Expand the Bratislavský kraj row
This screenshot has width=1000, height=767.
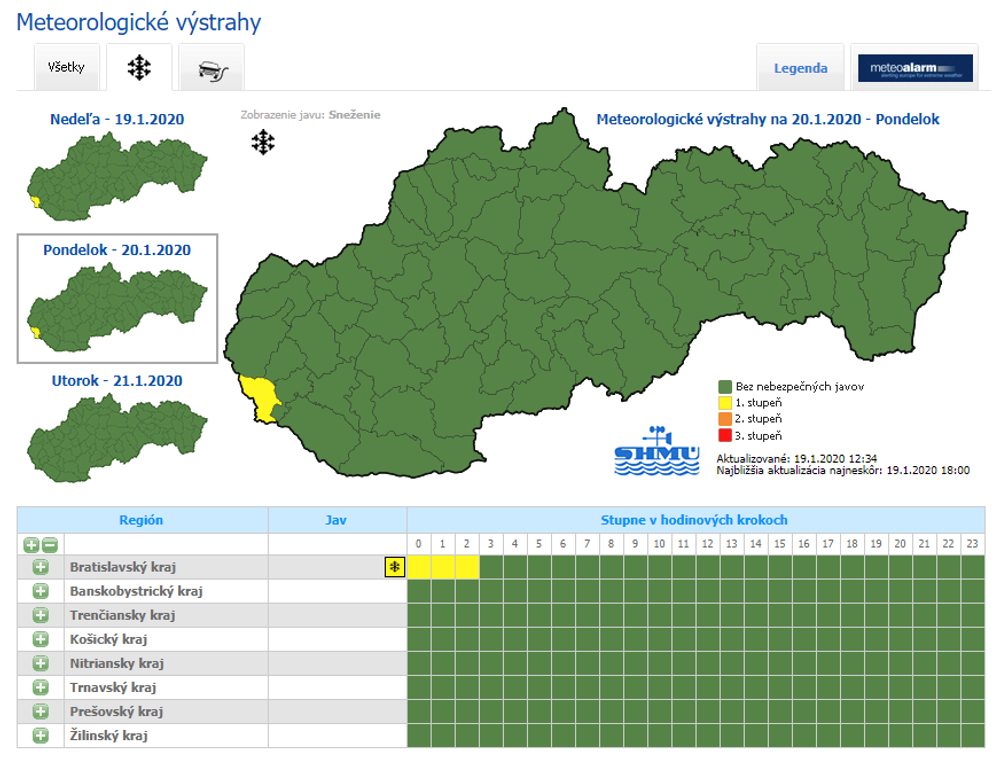pyautogui.click(x=41, y=567)
